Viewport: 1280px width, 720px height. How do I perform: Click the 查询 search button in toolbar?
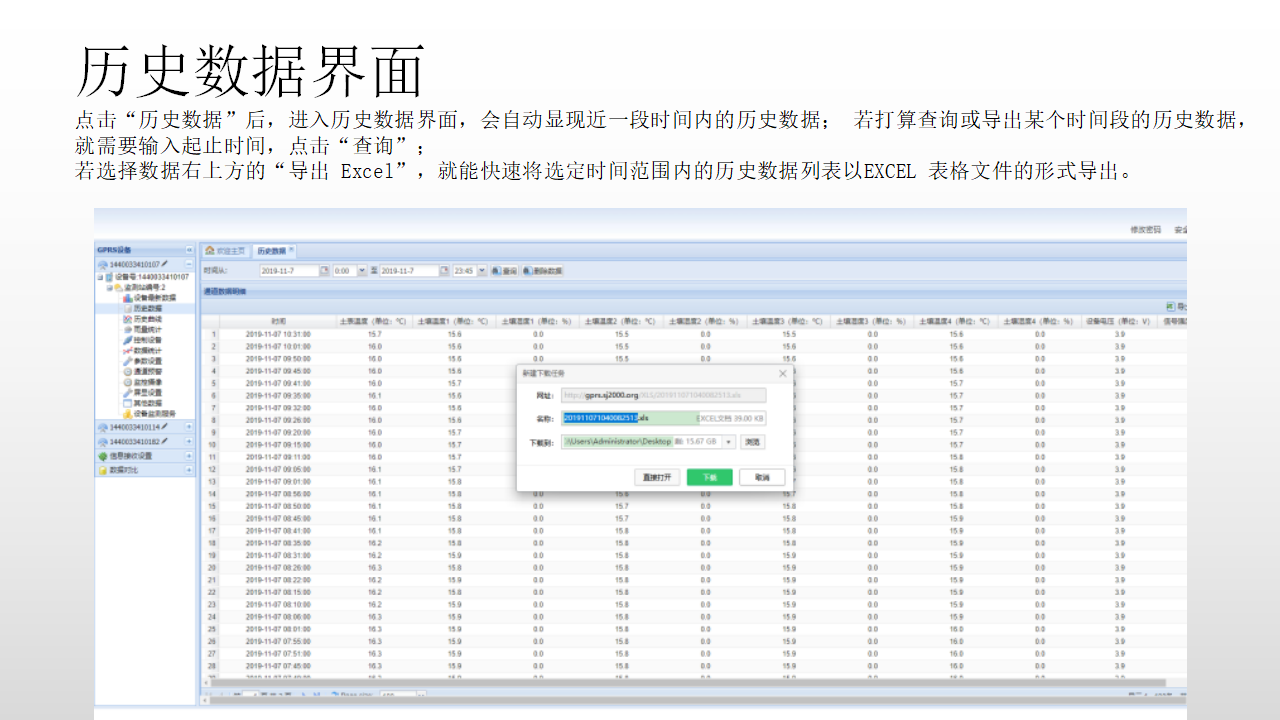pyautogui.click(x=504, y=271)
